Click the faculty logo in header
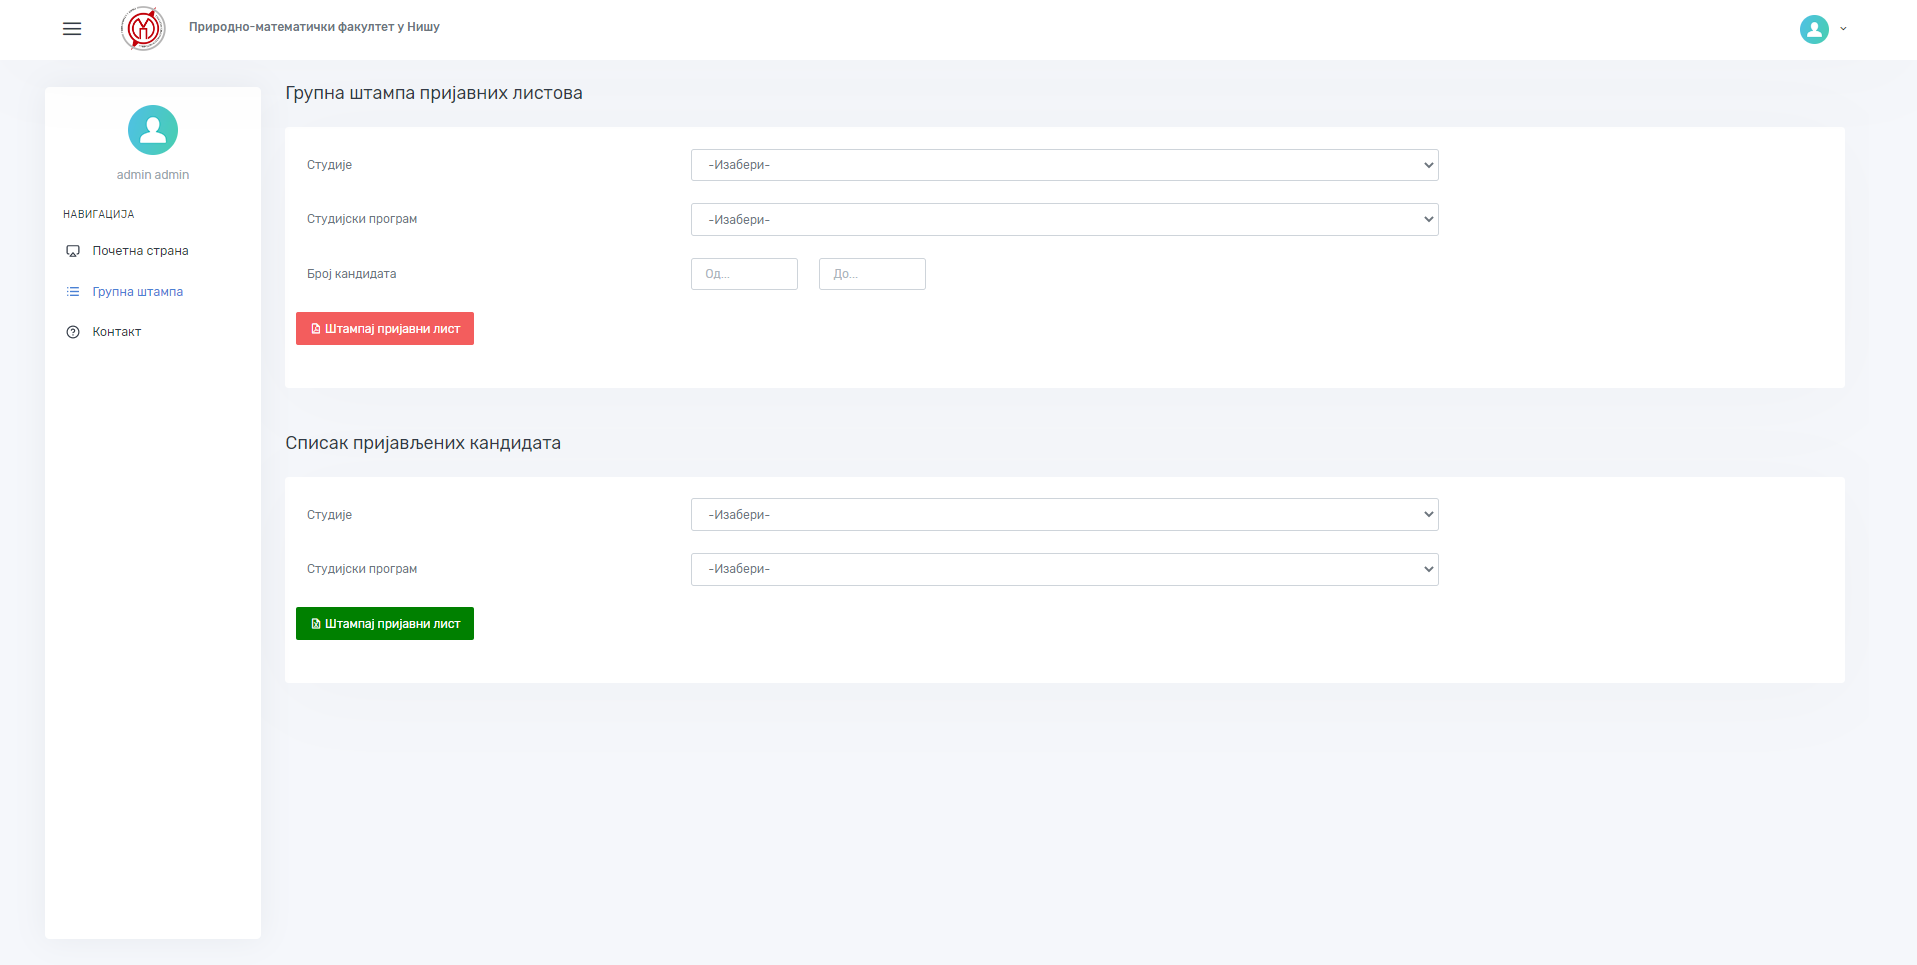Viewport: 1917px width, 965px height. click(x=143, y=28)
